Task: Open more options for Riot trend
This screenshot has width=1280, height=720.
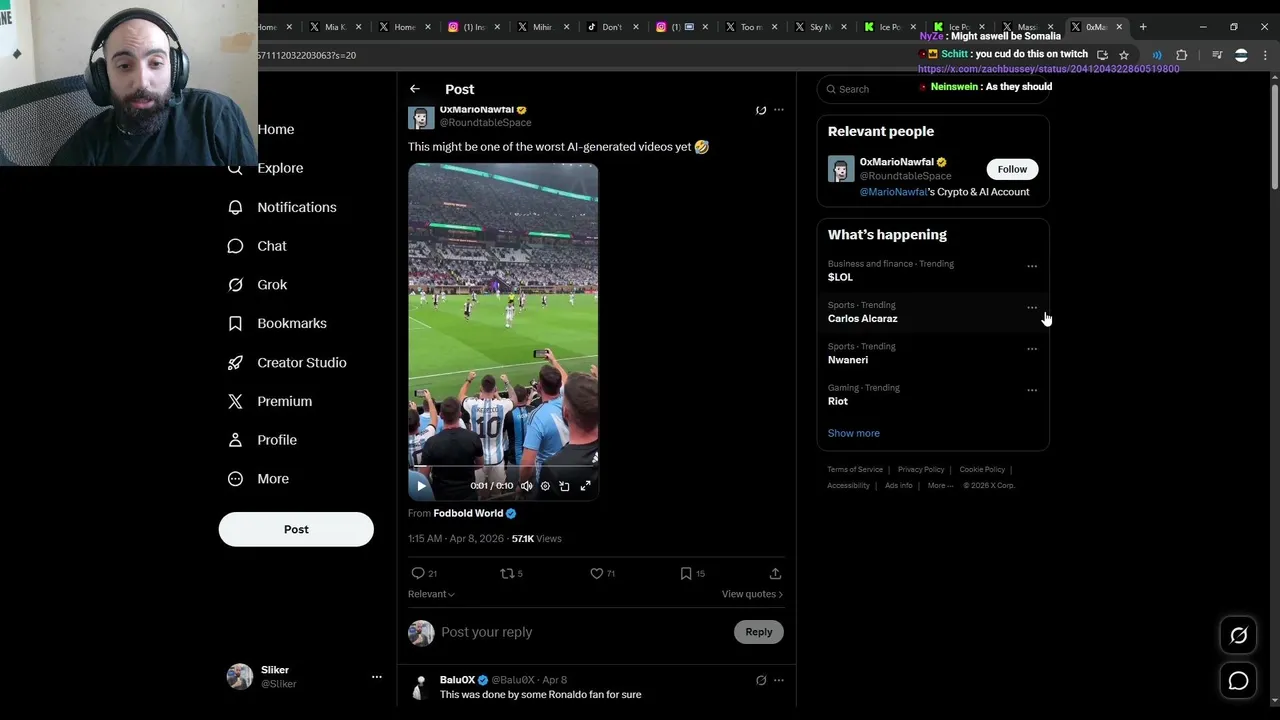Action: [1032, 390]
